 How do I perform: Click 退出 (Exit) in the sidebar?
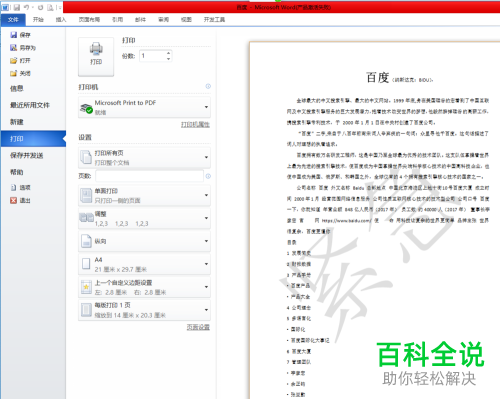point(20,200)
